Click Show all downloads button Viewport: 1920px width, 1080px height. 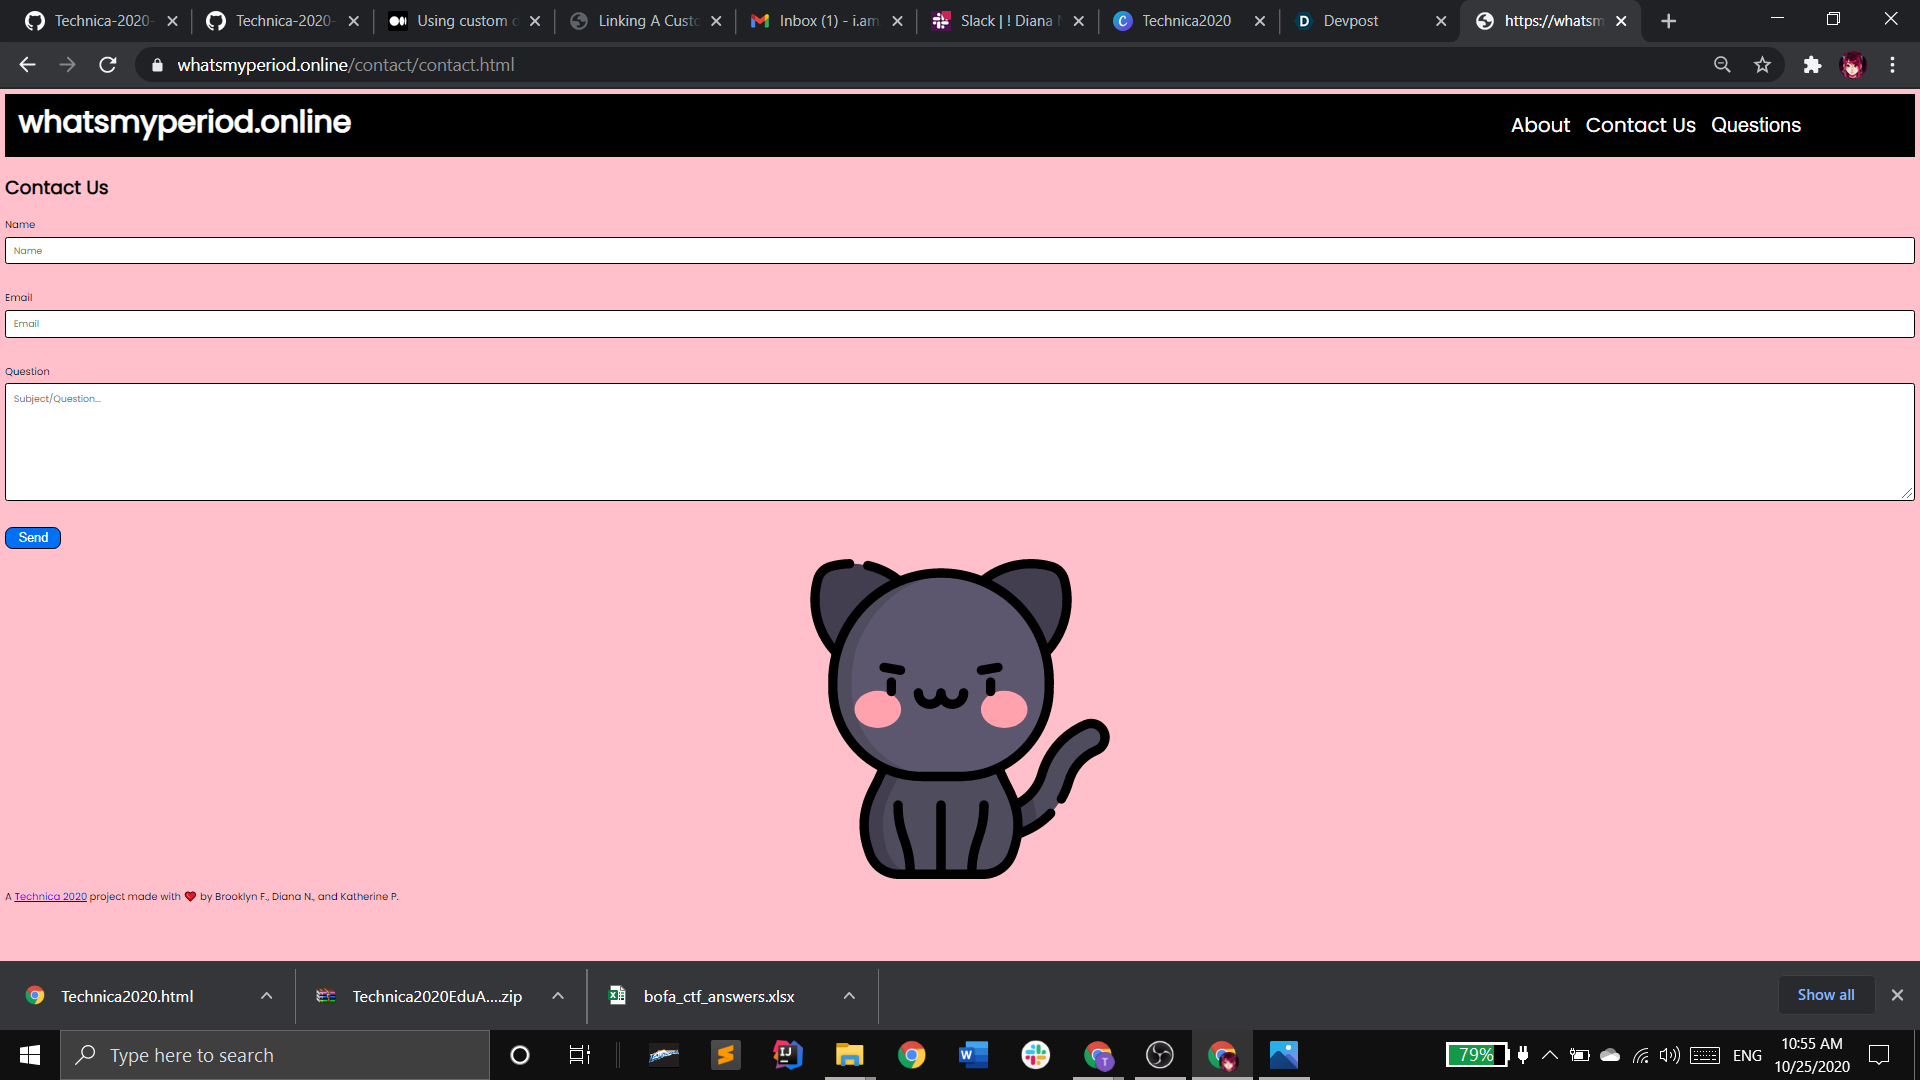click(1825, 995)
